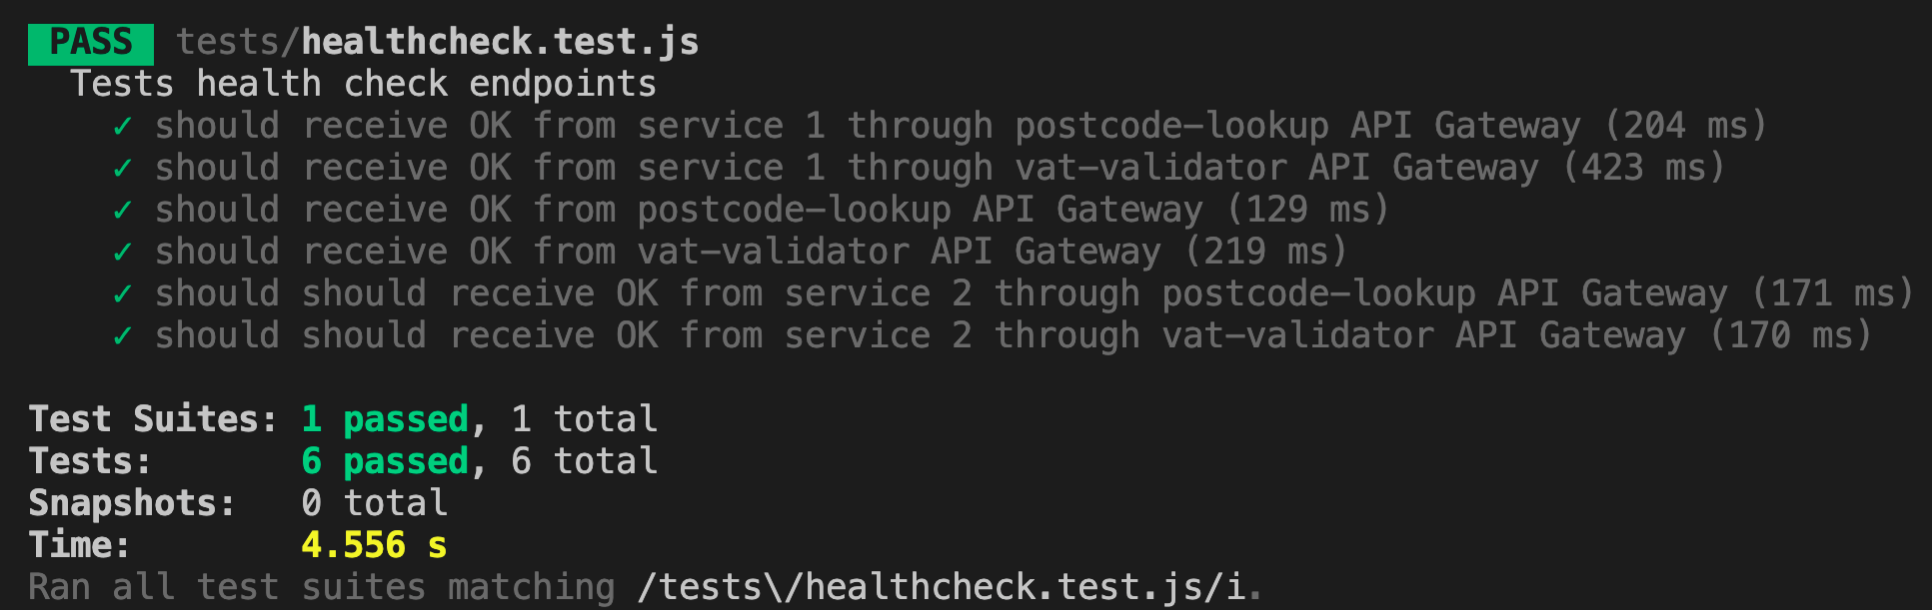Click the green PASS badge

tap(91, 43)
